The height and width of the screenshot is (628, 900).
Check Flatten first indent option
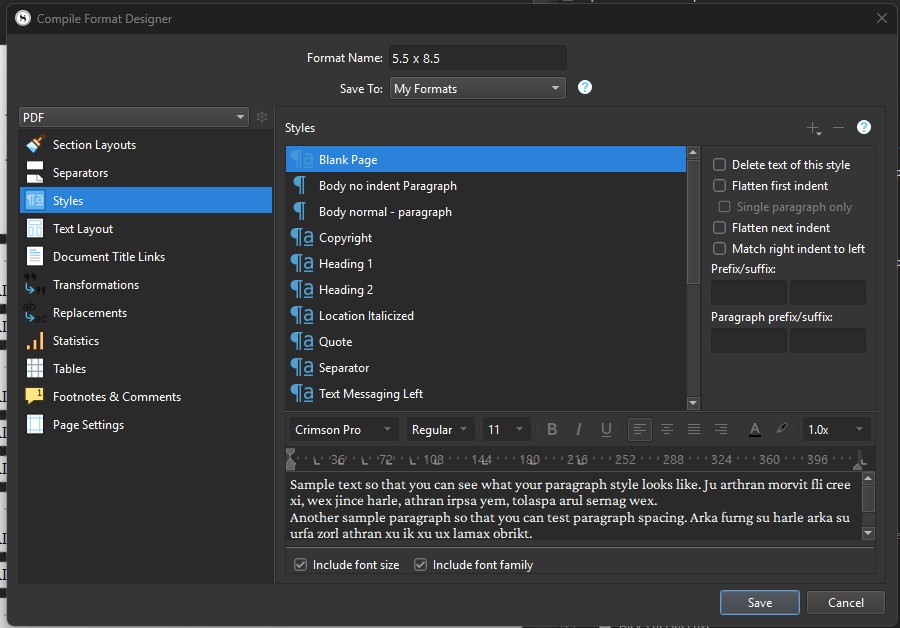(x=719, y=186)
